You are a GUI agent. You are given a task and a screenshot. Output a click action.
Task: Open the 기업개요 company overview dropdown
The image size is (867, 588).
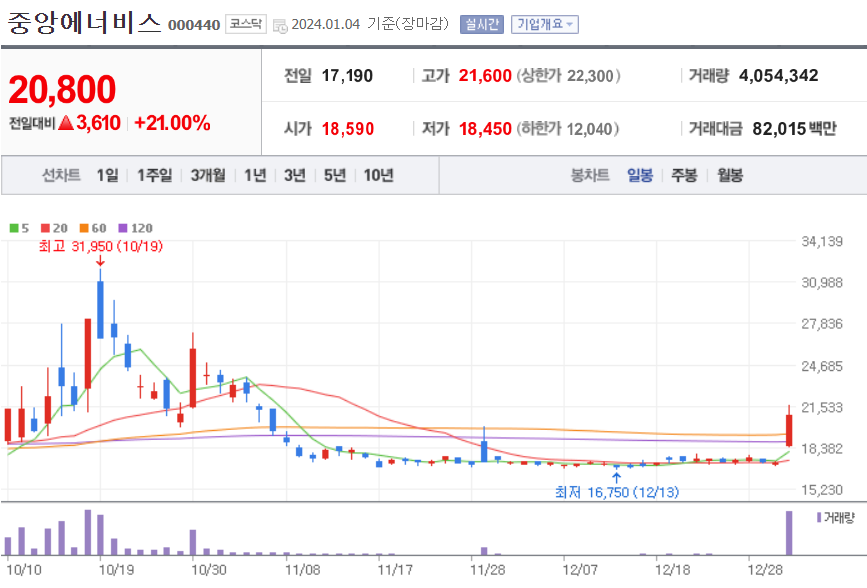tap(545, 24)
